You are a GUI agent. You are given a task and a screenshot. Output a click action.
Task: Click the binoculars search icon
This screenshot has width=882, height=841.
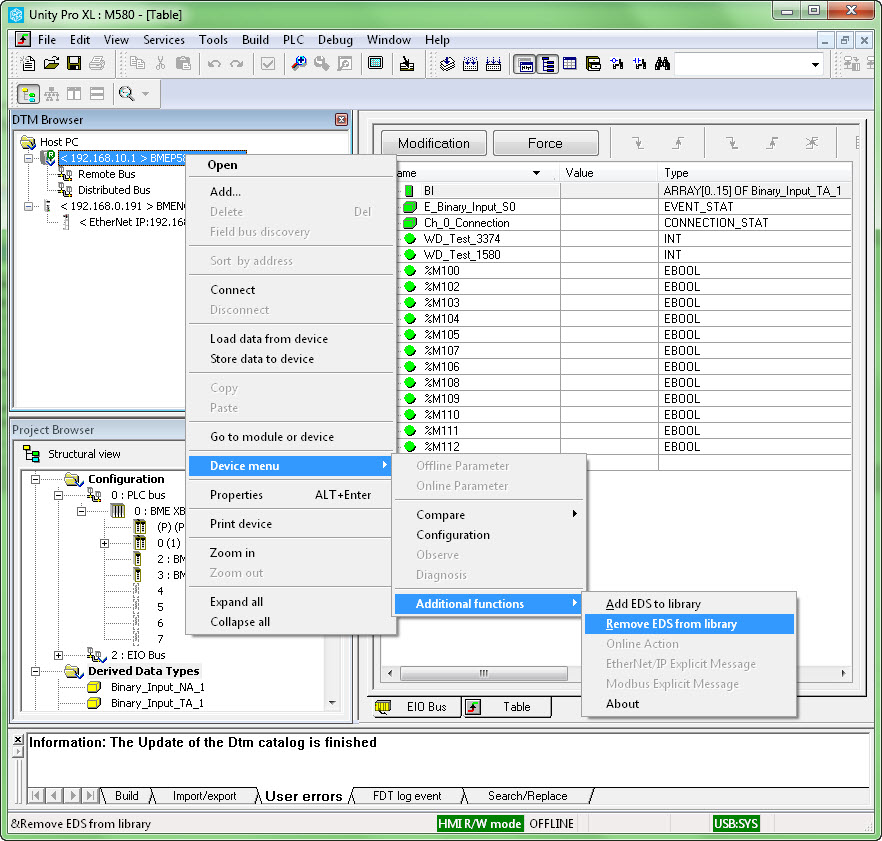[x=662, y=64]
